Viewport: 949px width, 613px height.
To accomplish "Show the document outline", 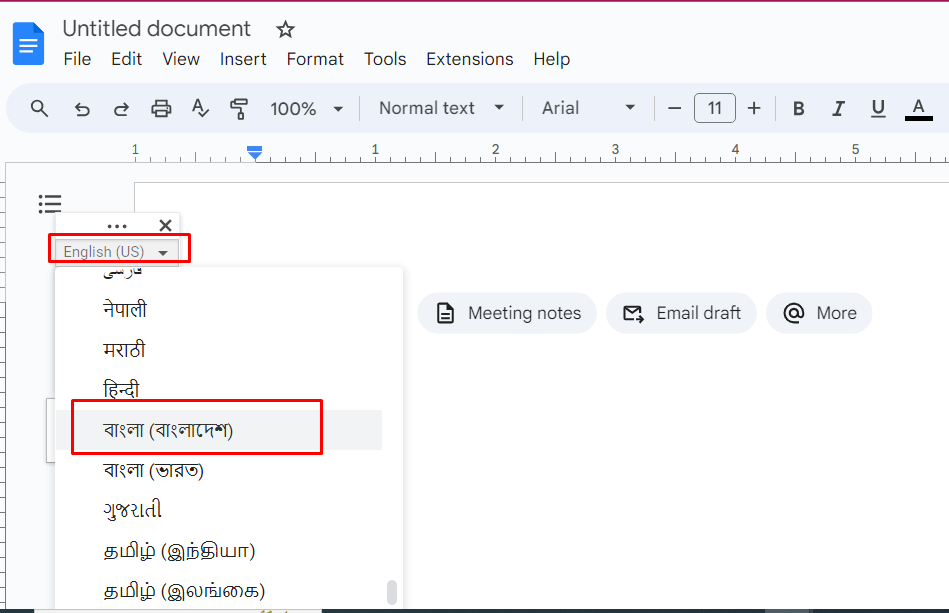I will (50, 204).
